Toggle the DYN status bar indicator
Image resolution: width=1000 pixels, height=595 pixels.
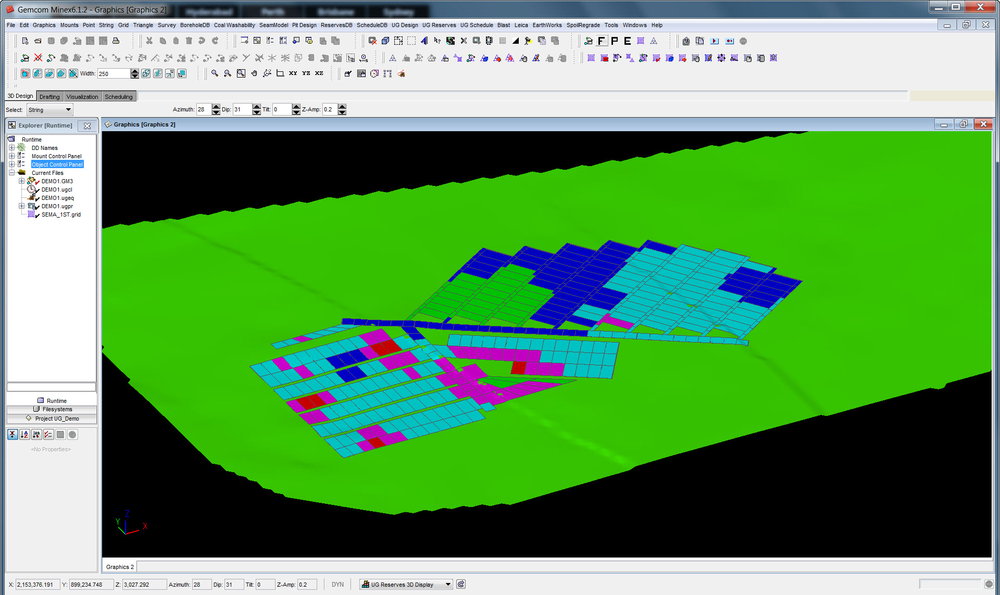point(339,584)
